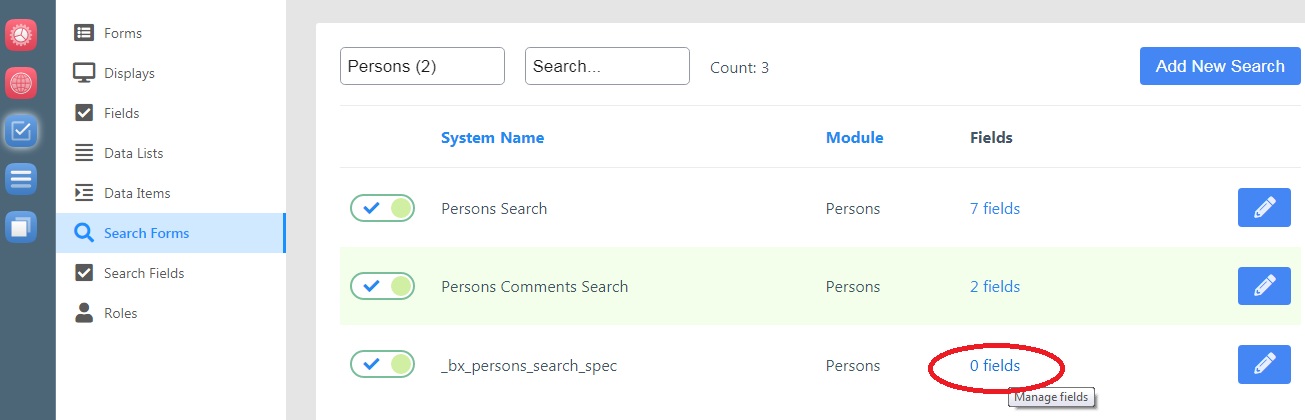This screenshot has width=1305, height=420.
Task: Click edit pencil for _bx_persons_search_spec
Action: pyautogui.click(x=1264, y=364)
